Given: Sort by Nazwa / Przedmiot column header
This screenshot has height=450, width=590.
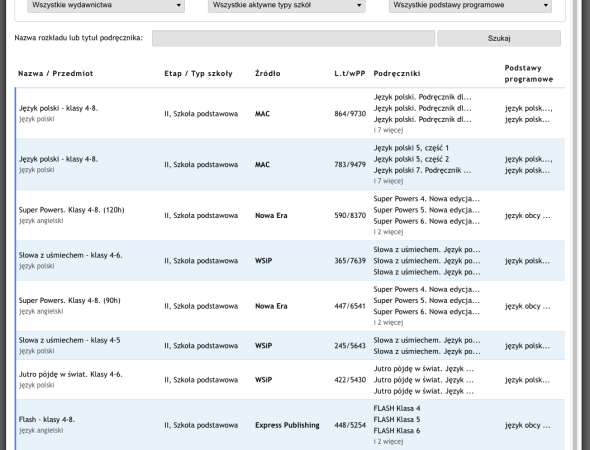Looking at the screenshot, I should pos(56,73).
